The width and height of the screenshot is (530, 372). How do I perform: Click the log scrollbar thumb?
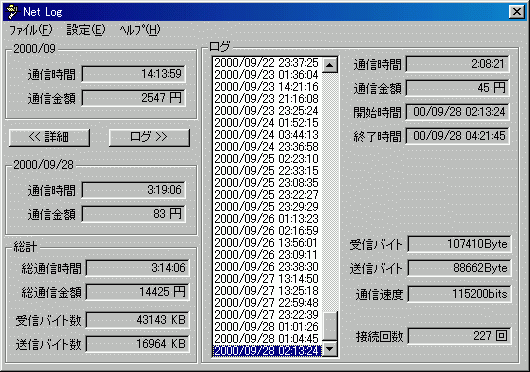point(330,326)
